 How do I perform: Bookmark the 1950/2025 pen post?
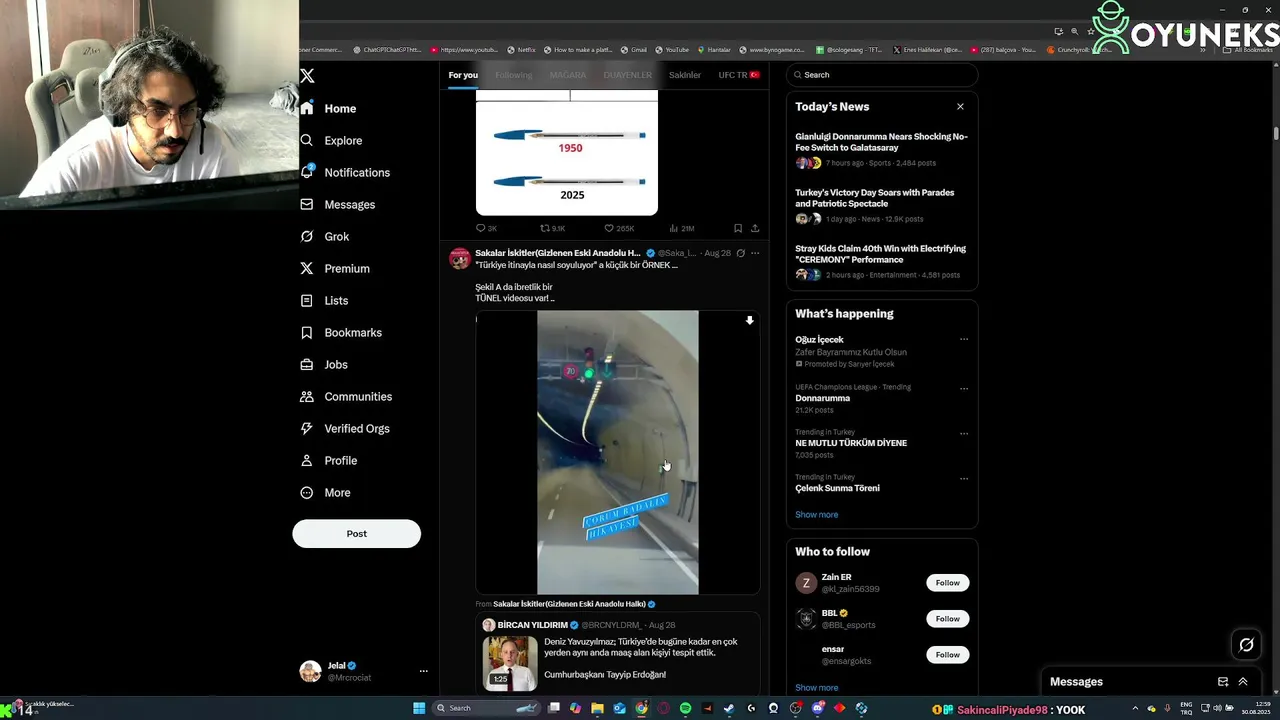pyautogui.click(x=738, y=228)
